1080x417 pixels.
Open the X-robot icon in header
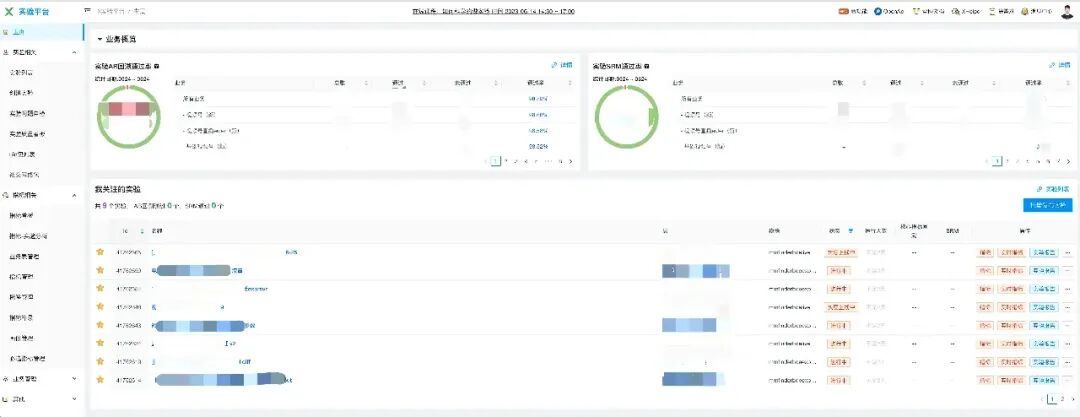point(957,12)
